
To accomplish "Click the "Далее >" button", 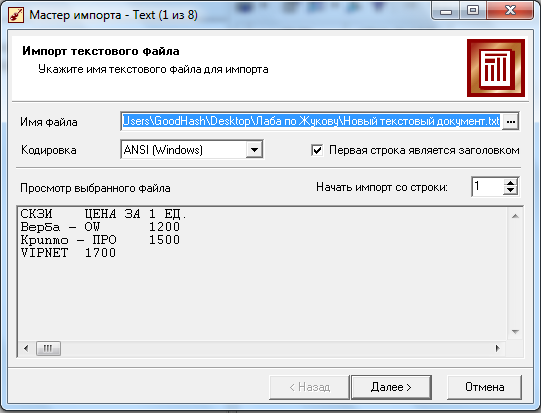I will tap(391, 387).
